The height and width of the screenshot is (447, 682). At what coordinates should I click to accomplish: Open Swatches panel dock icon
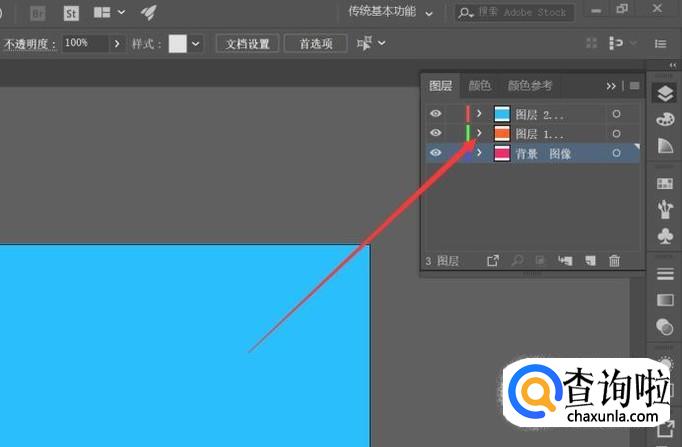[x=665, y=183]
